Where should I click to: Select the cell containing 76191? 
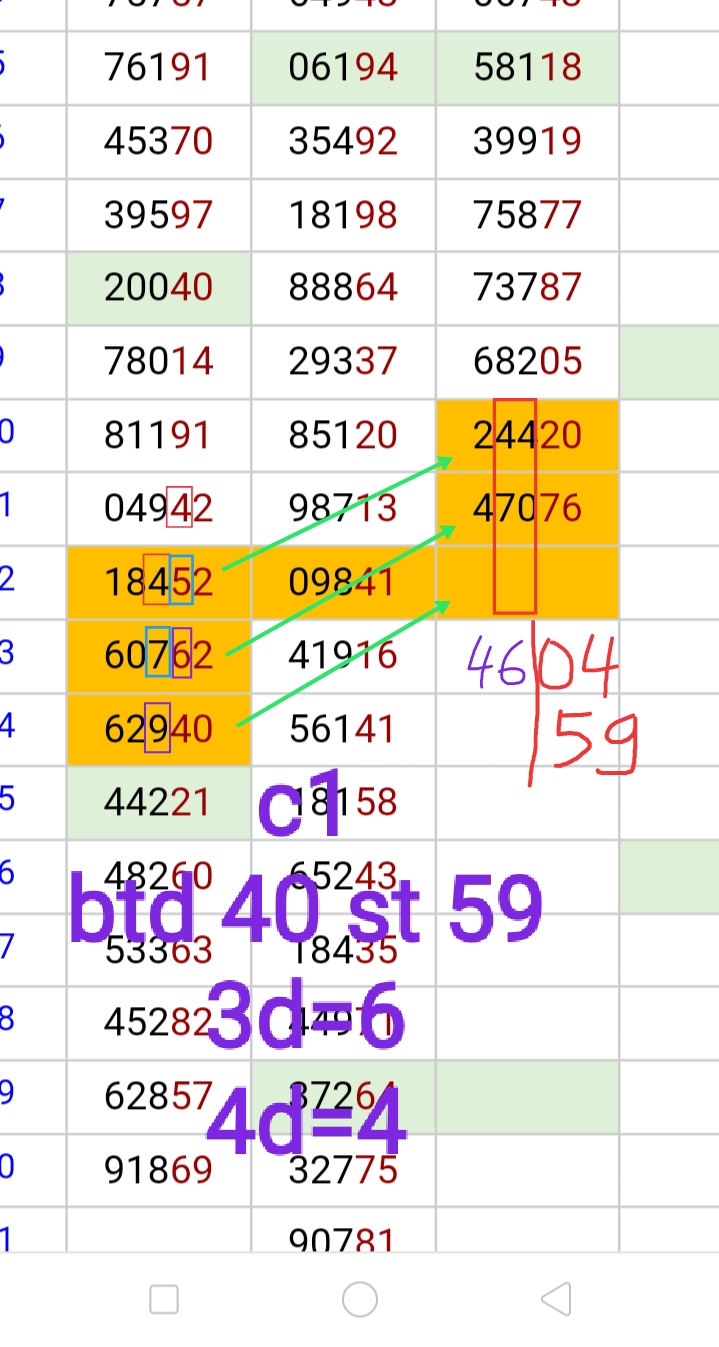point(158,67)
